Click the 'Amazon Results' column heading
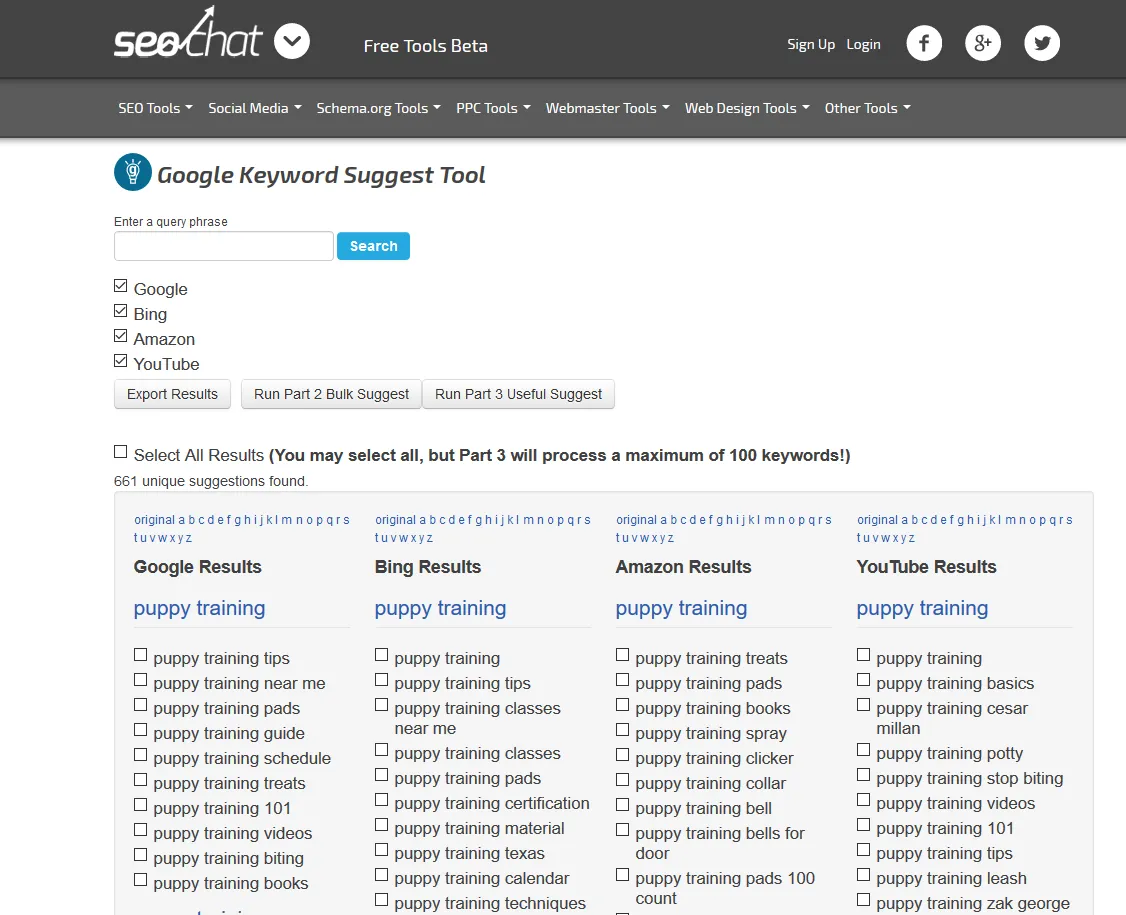 click(x=684, y=567)
